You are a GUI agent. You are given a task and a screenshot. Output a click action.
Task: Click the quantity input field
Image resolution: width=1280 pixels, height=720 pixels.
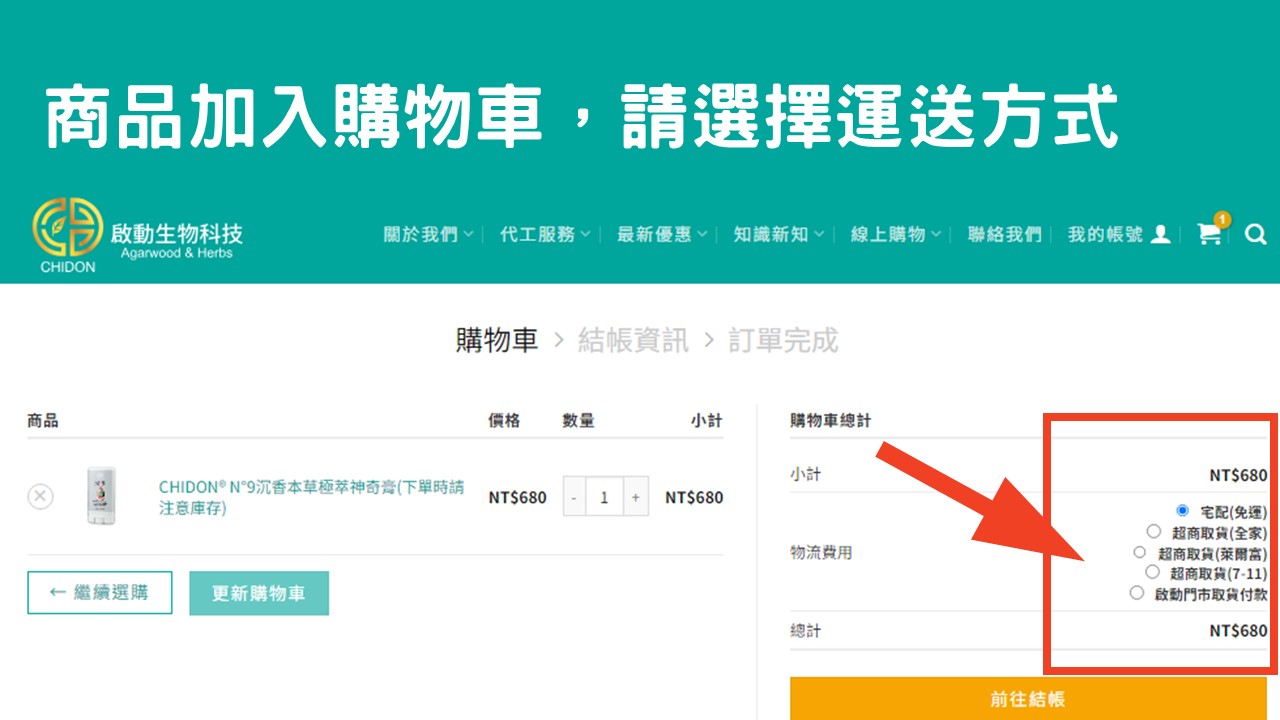[604, 497]
